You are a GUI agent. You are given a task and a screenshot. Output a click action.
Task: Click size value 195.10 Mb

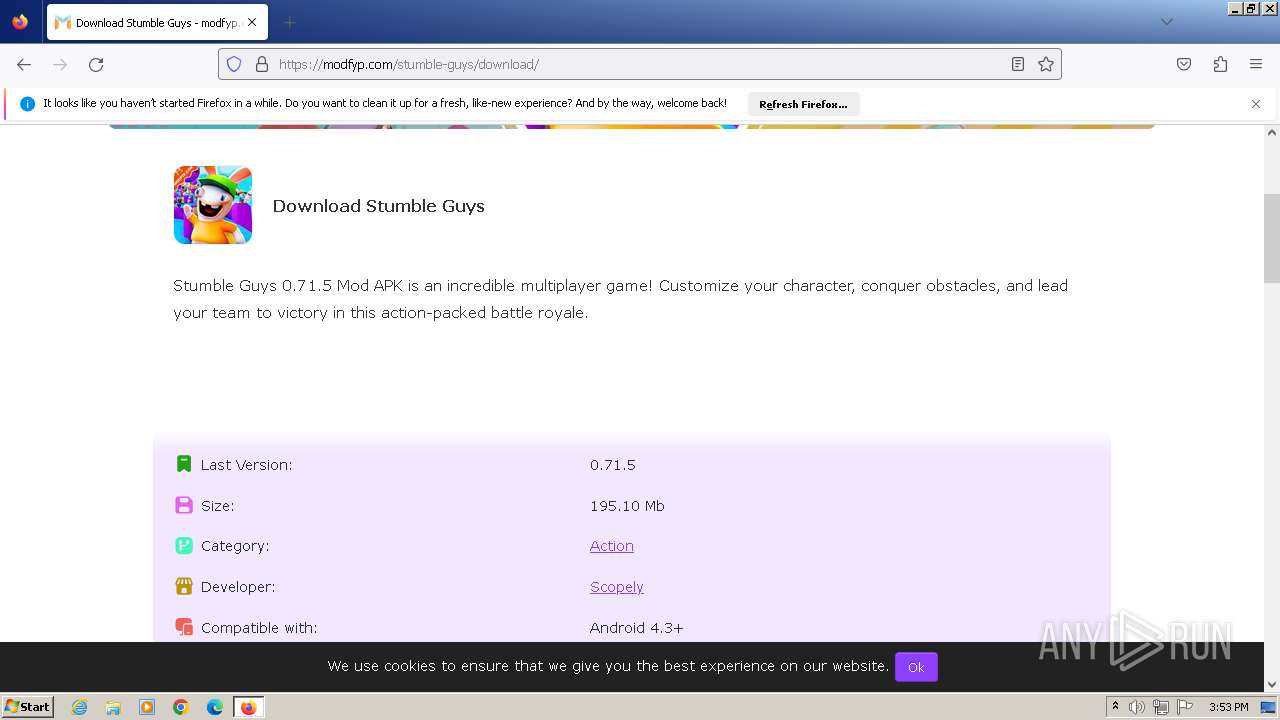point(627,506)
